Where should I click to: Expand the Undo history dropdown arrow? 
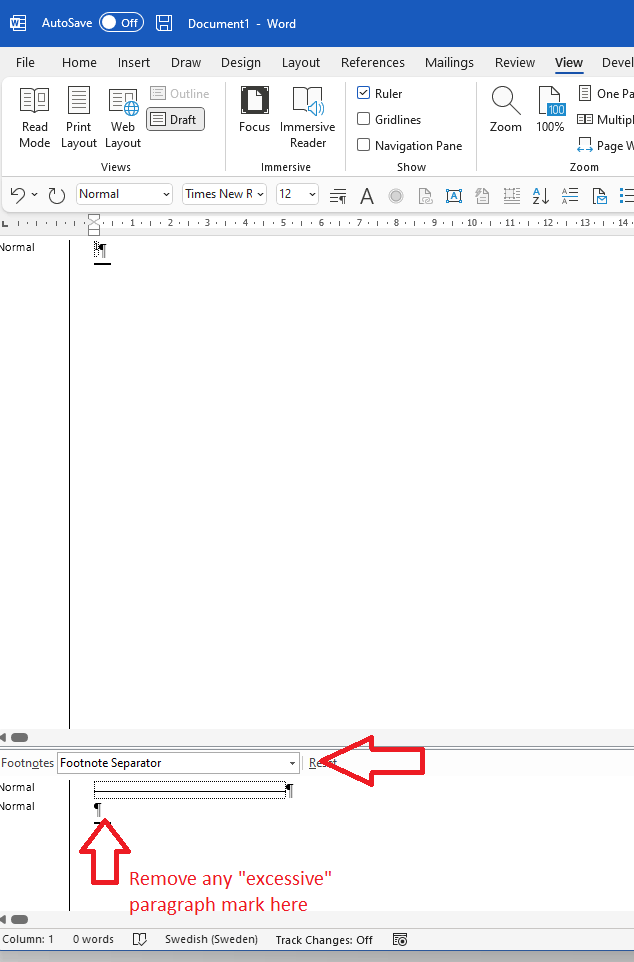pyautogui.click(x=34, y=195)
